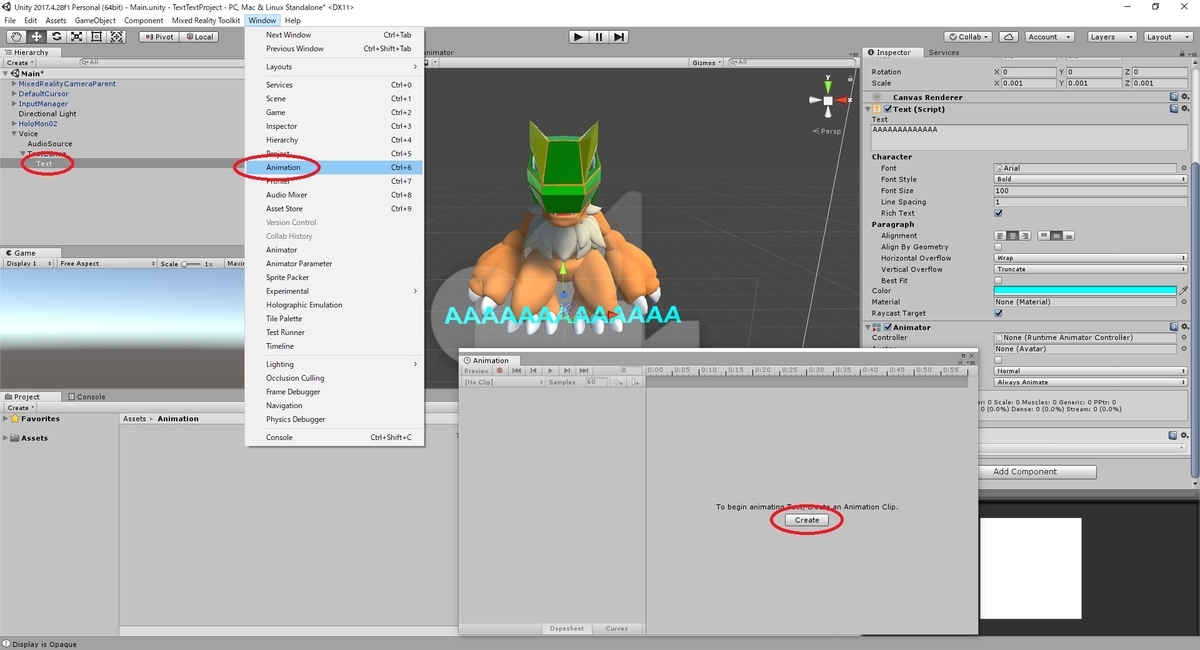Open the Animator component help icon
The height and width of the screenshot is (650, 1200).
pos(1174,327)
